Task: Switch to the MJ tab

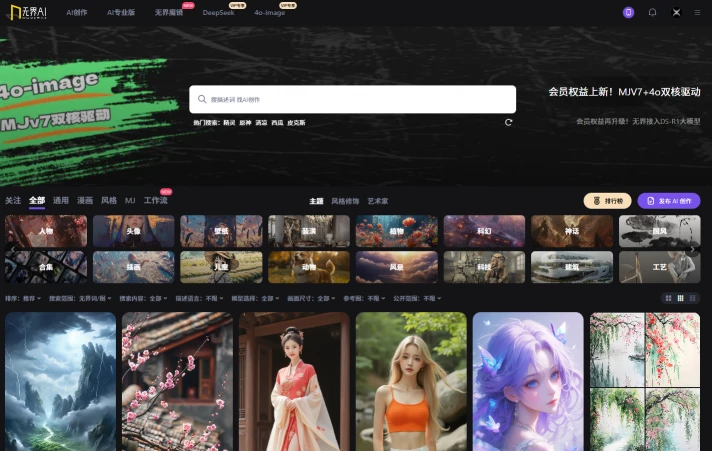Action: (130, 200)
